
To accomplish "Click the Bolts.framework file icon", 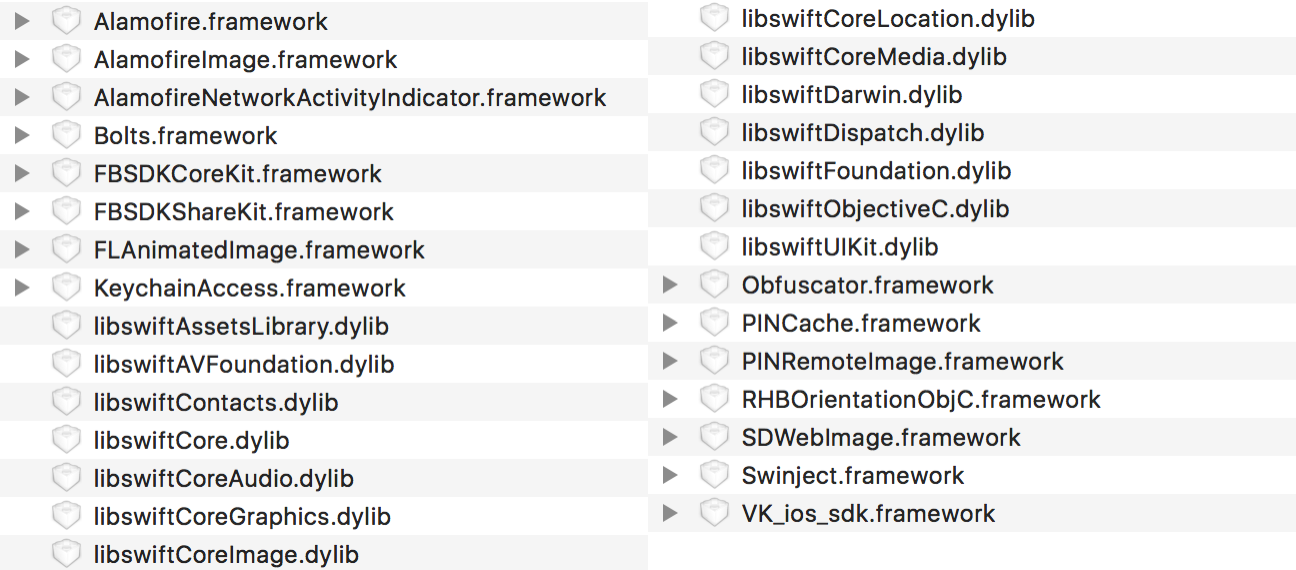I will 66,135.
